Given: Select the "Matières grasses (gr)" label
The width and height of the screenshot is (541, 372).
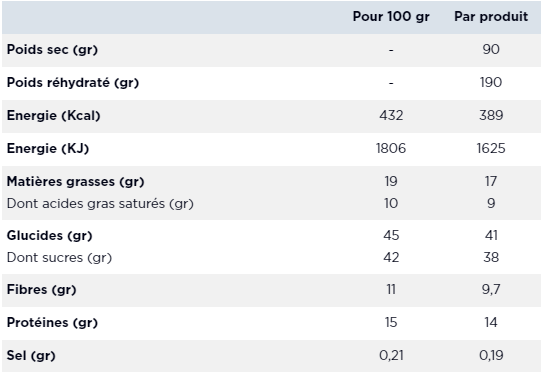Looking at the screenshot, I should pyautogui.click(x=76, y=182).
